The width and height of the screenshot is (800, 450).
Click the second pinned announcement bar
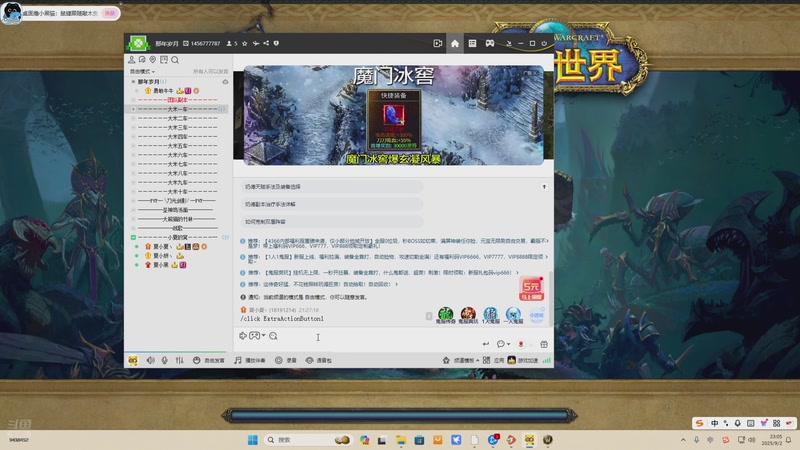[x=331, y=204]
